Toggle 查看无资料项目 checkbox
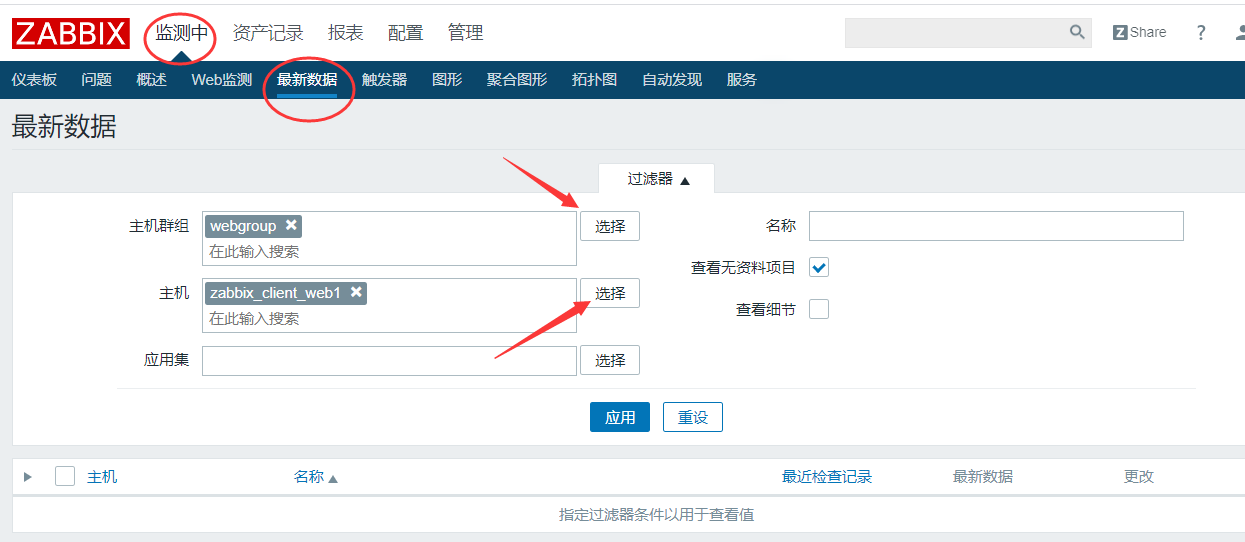This screenshot has height=542, width=1245. [819, 268]
